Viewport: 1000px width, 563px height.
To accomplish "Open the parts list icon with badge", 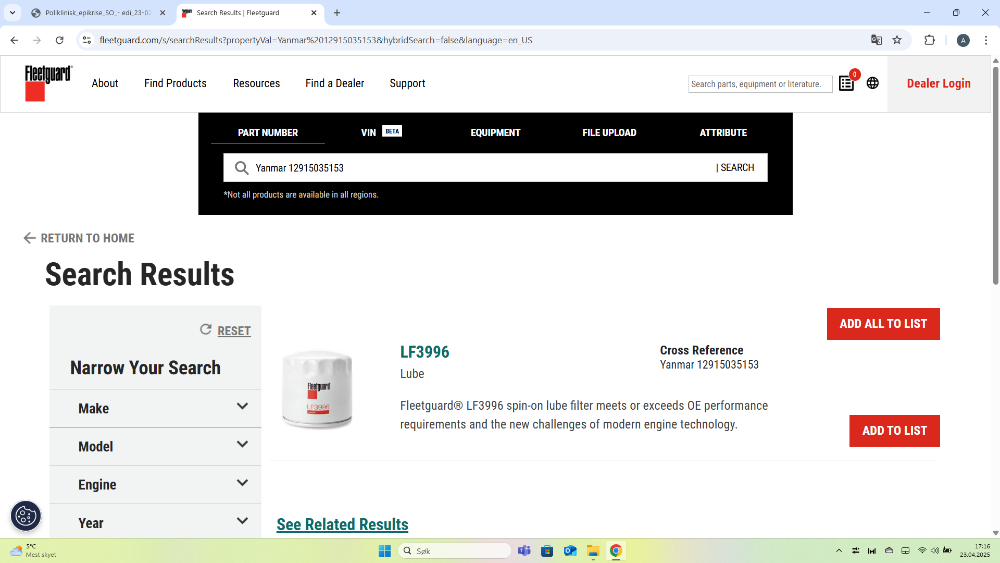I will (847, 83).
